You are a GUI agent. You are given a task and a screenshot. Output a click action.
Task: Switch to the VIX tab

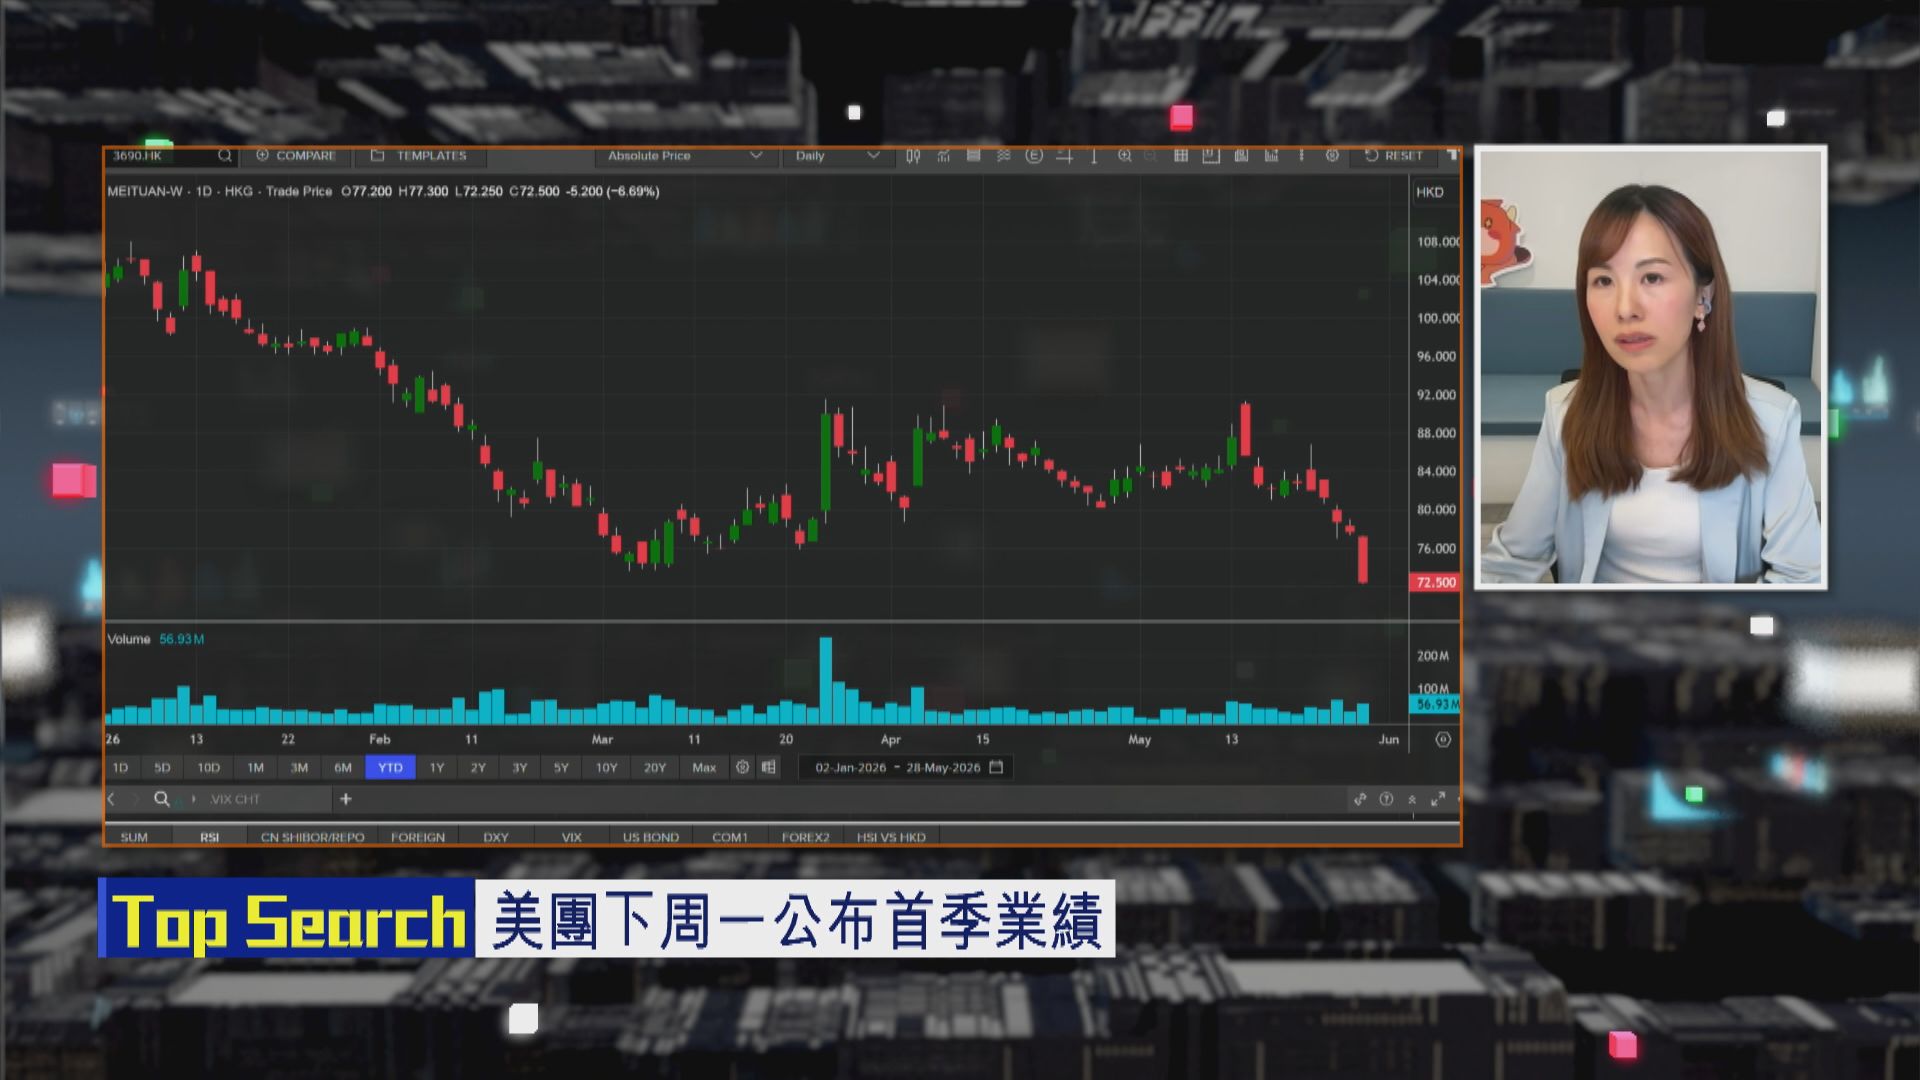[571, 837]
